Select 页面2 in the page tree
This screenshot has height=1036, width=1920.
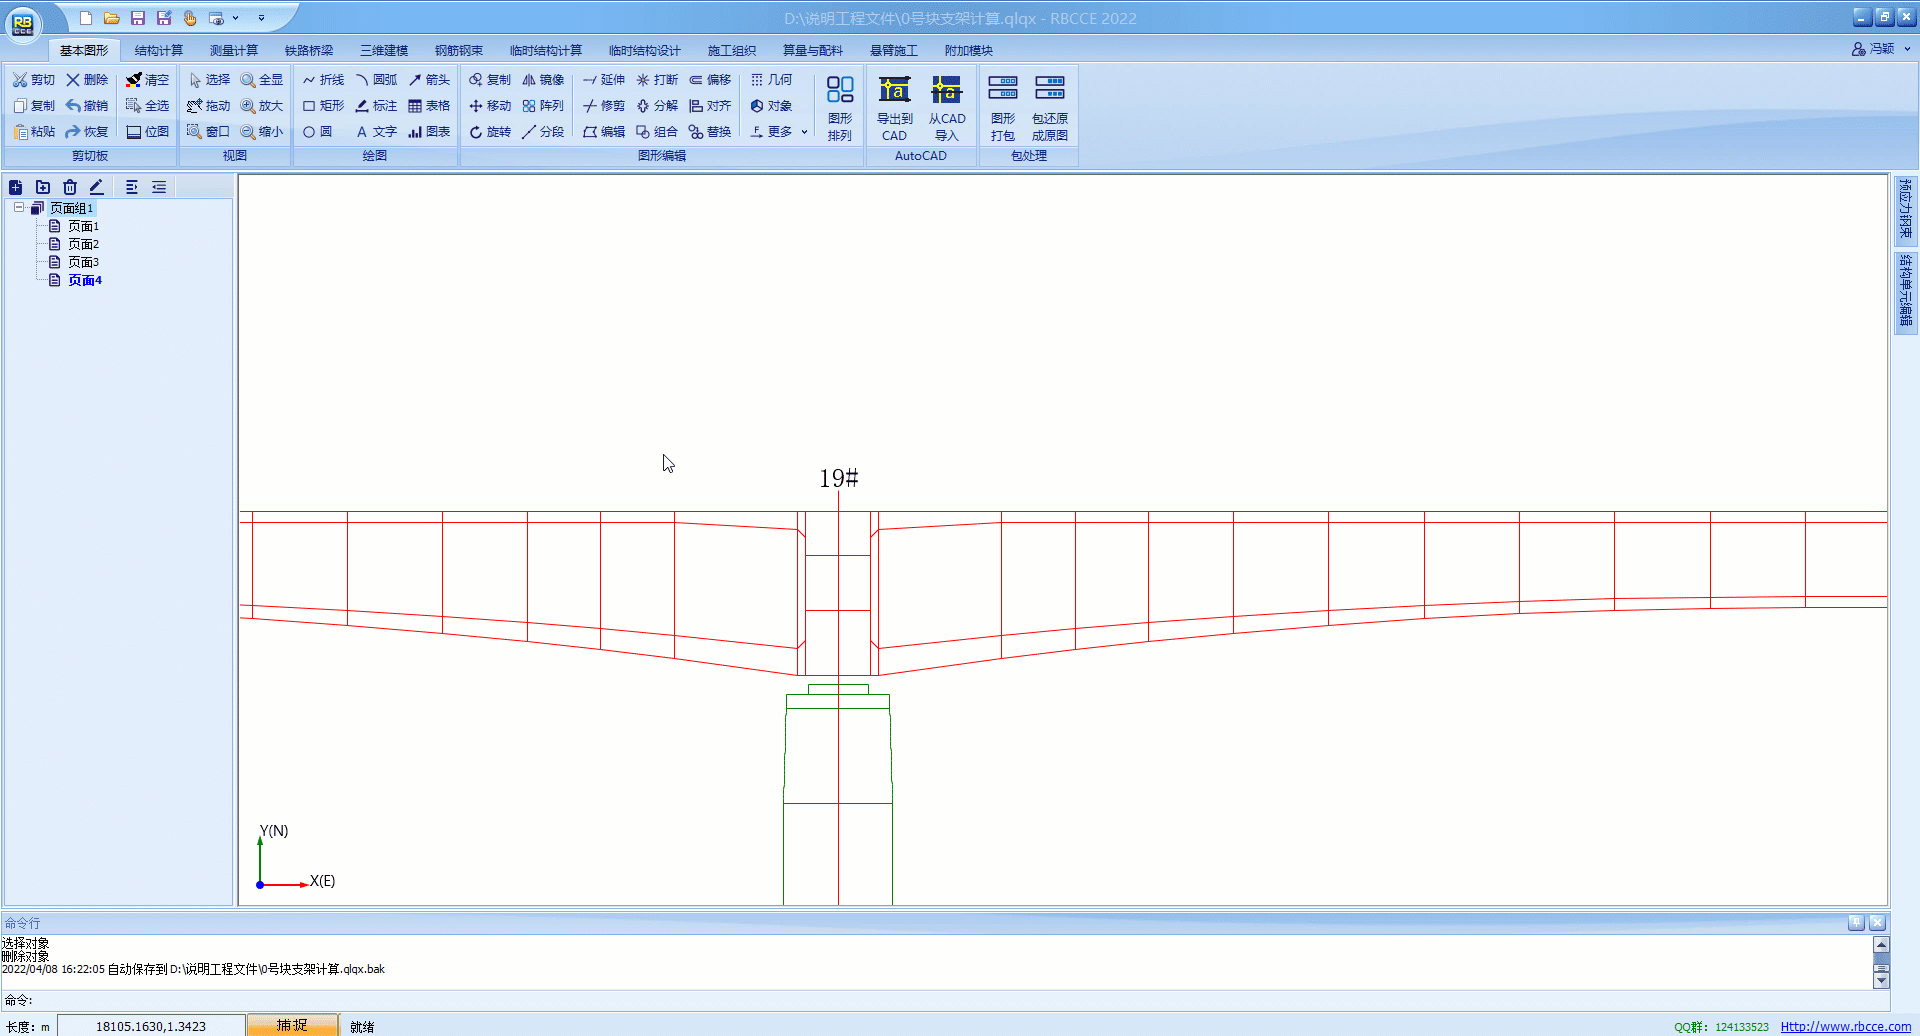83,244
